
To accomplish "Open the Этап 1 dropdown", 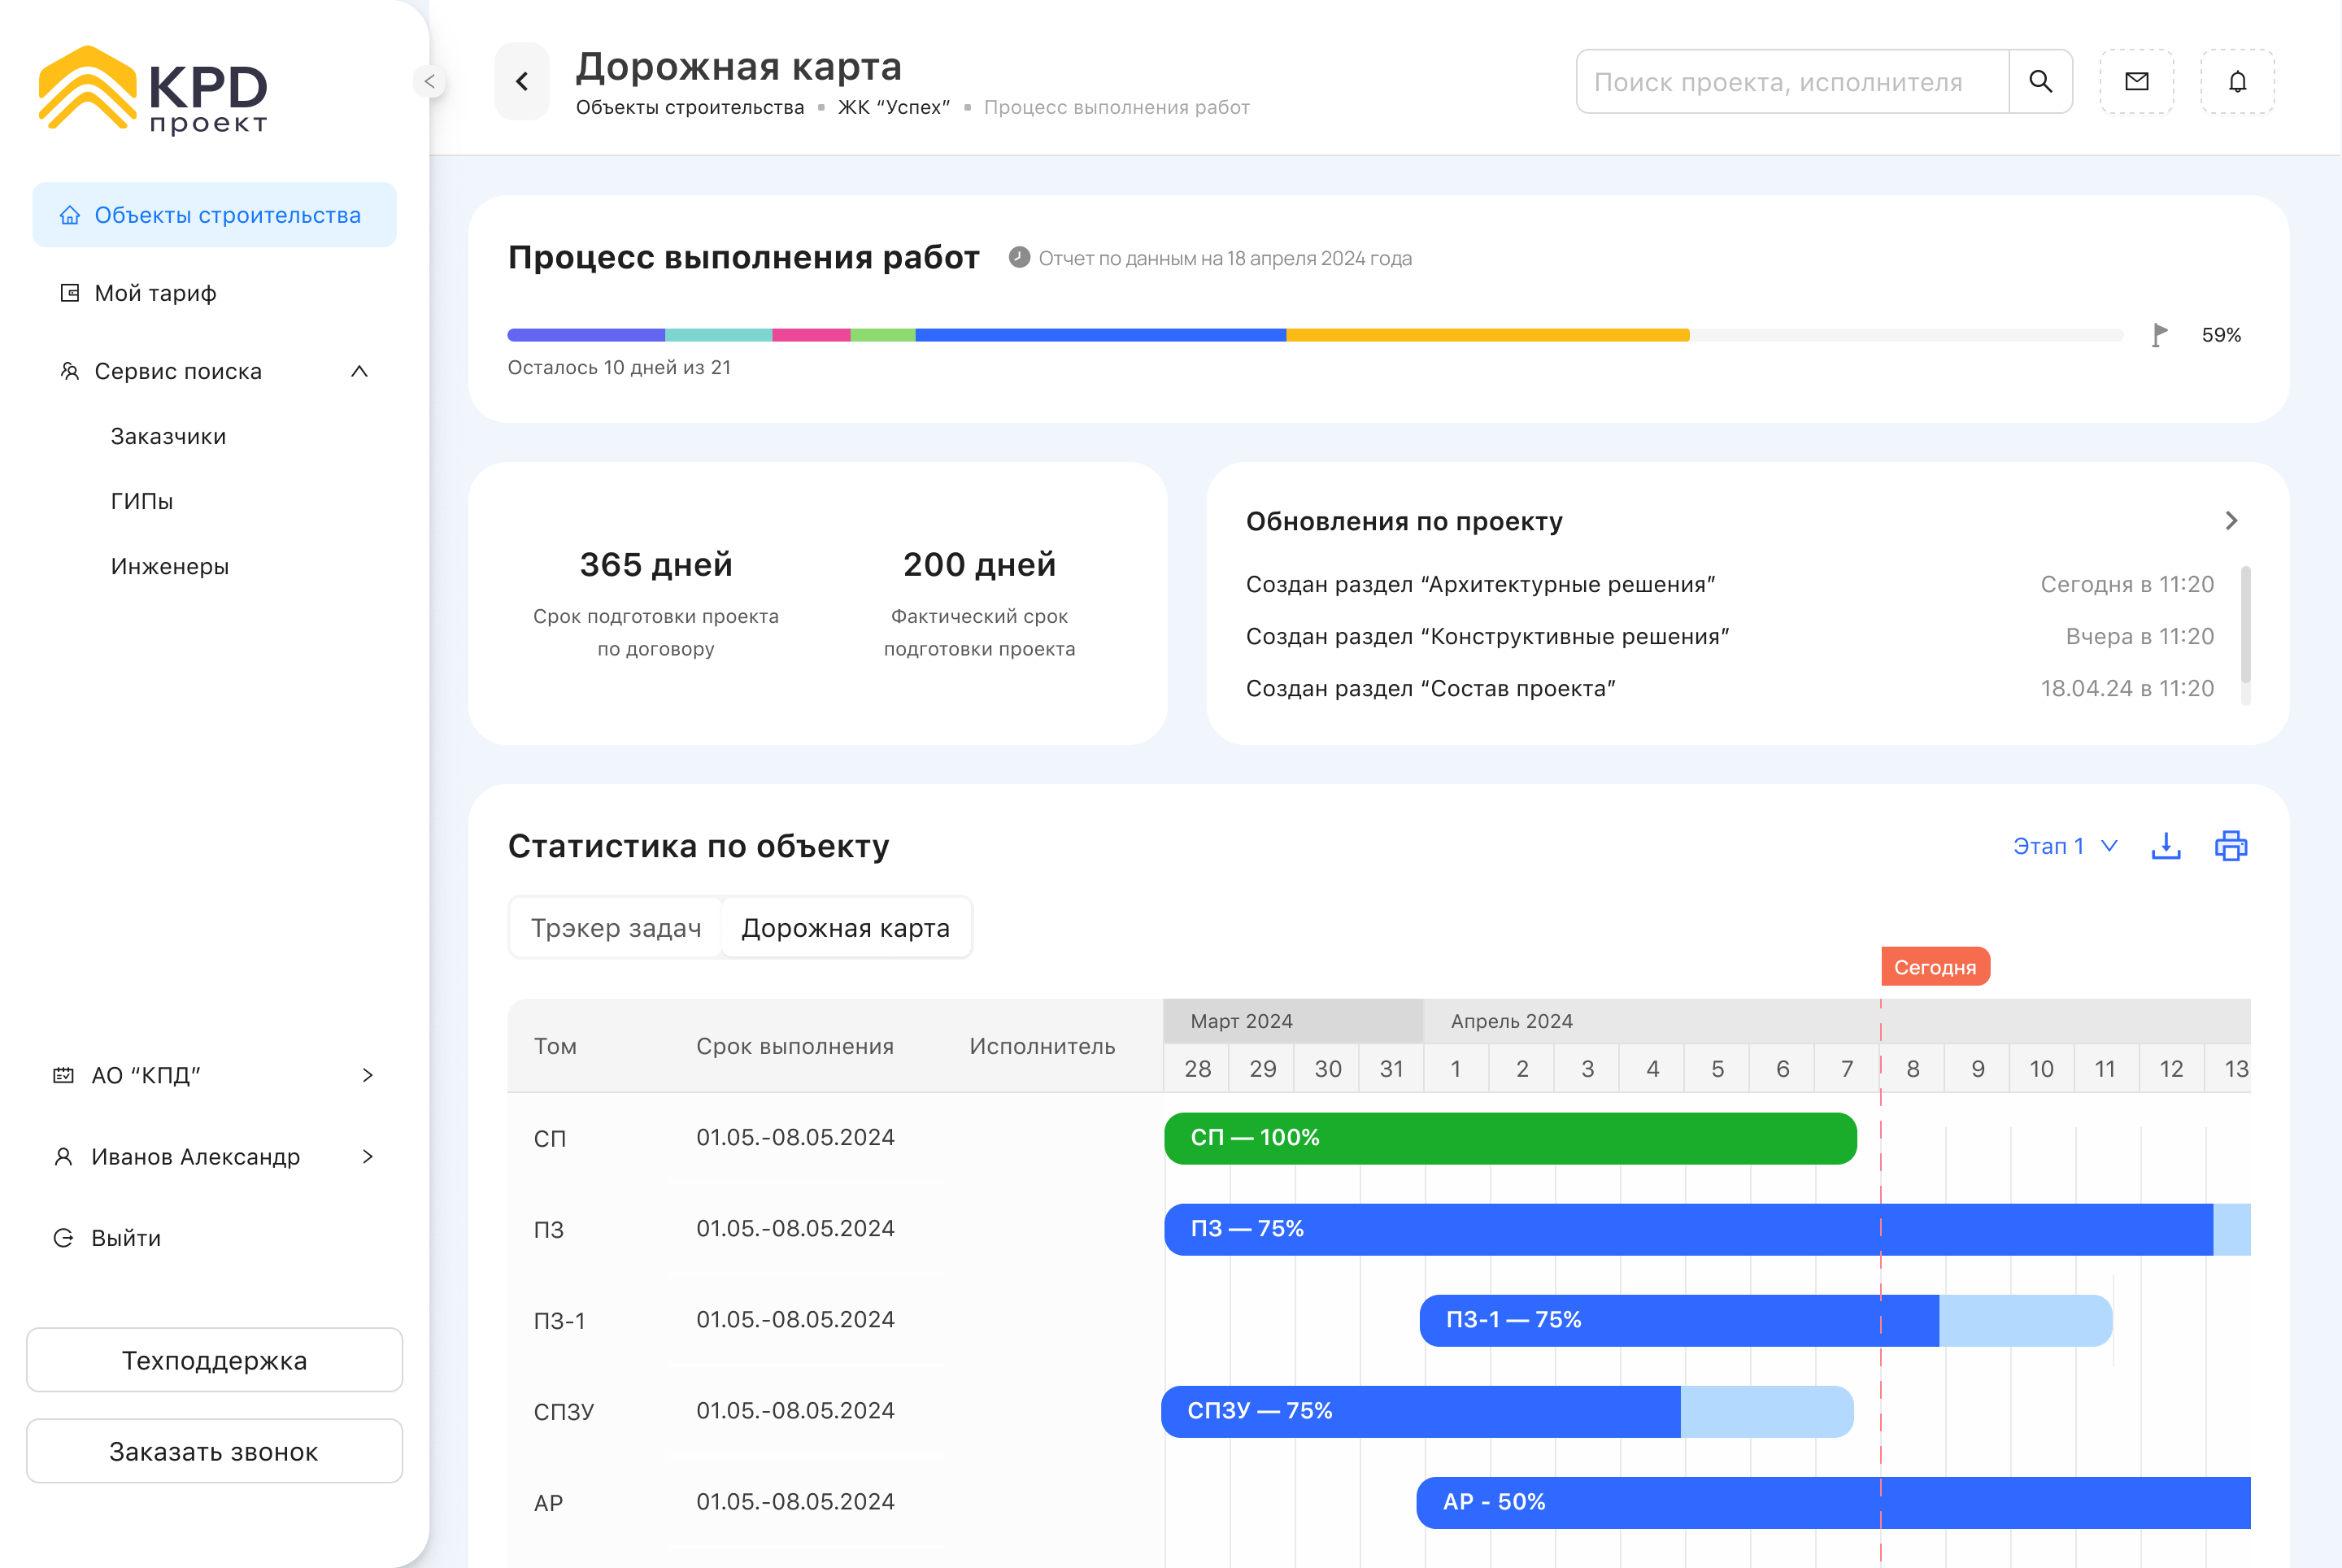I will (x=2065, y=846).
